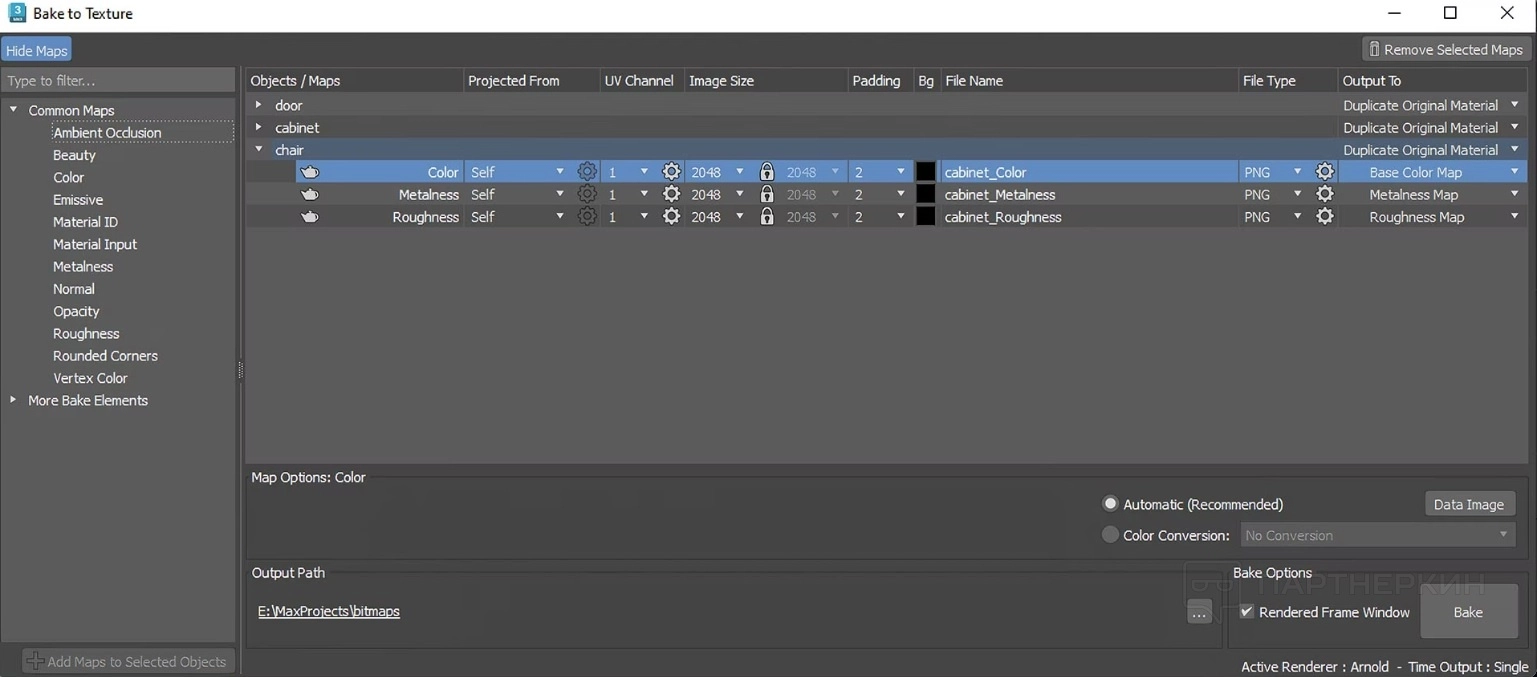Expand the cabinet object row
Image resolution: width=1537 pixels, height=677 pixels.
tap(258, 127)
